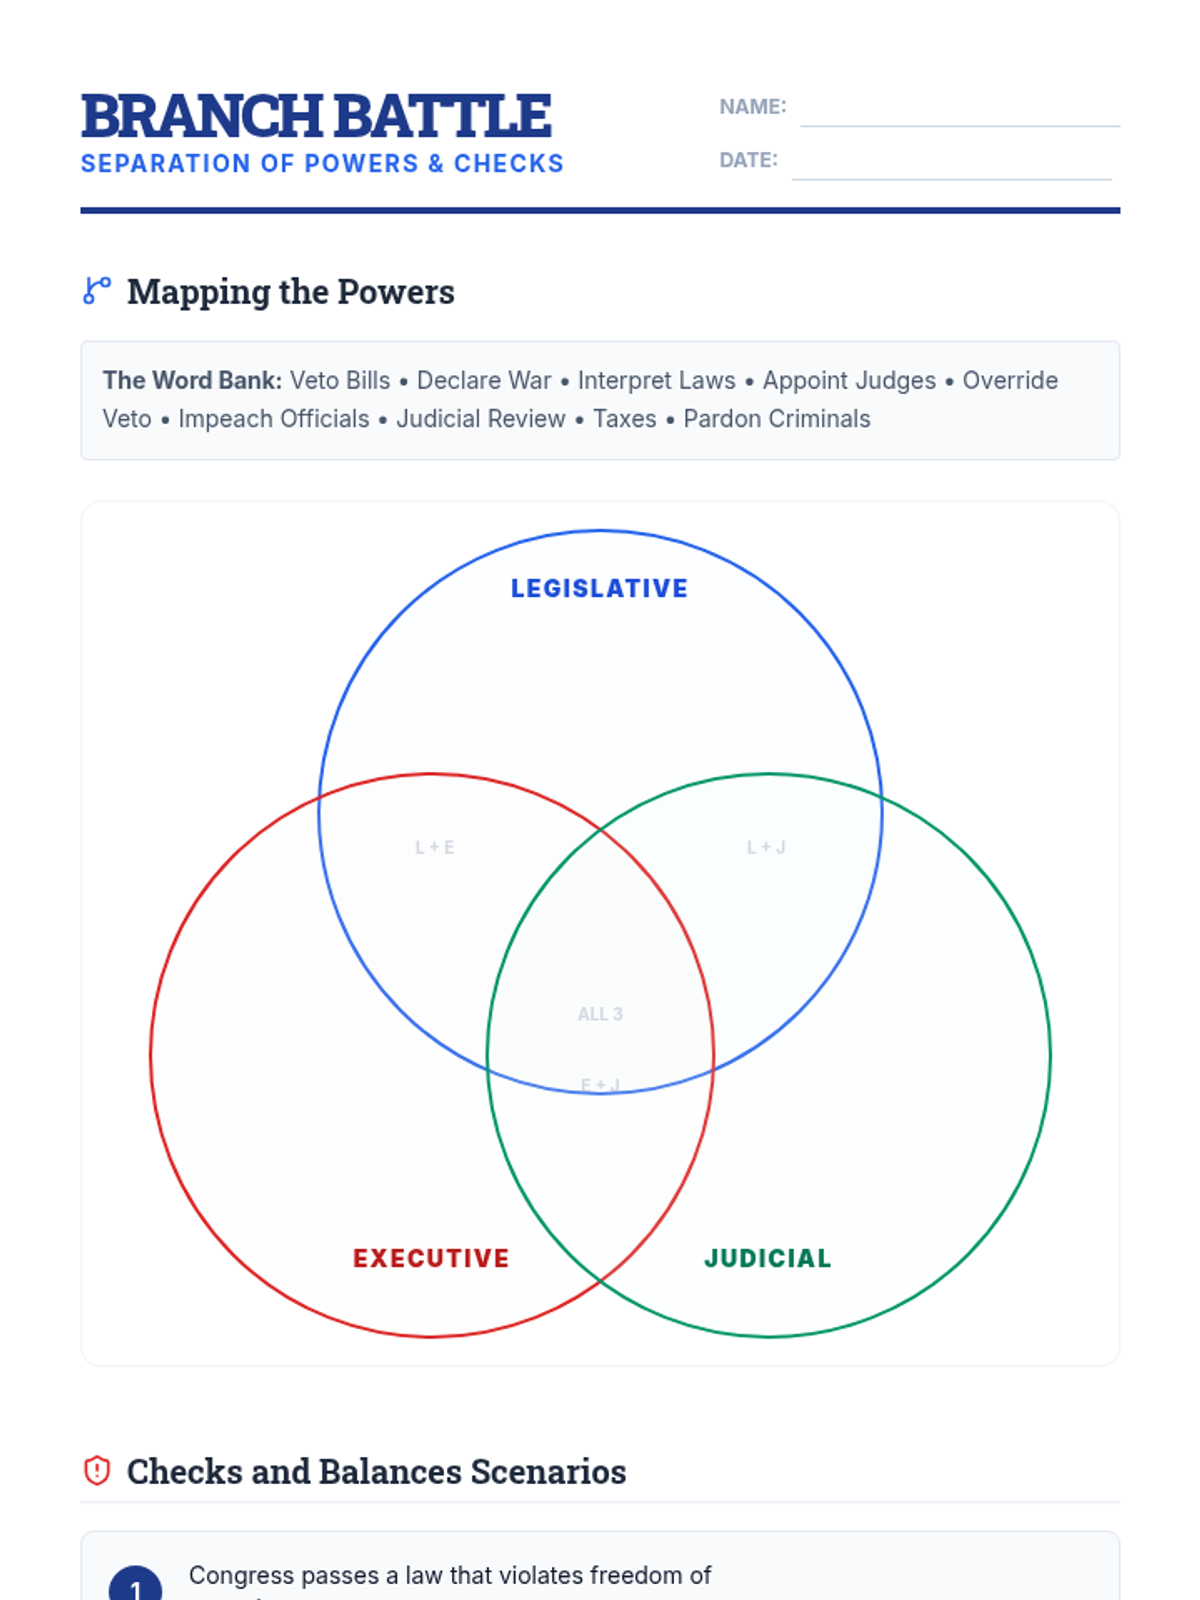Click the E + J overlap region label

pyautogui.click(x=600, y=1085)
